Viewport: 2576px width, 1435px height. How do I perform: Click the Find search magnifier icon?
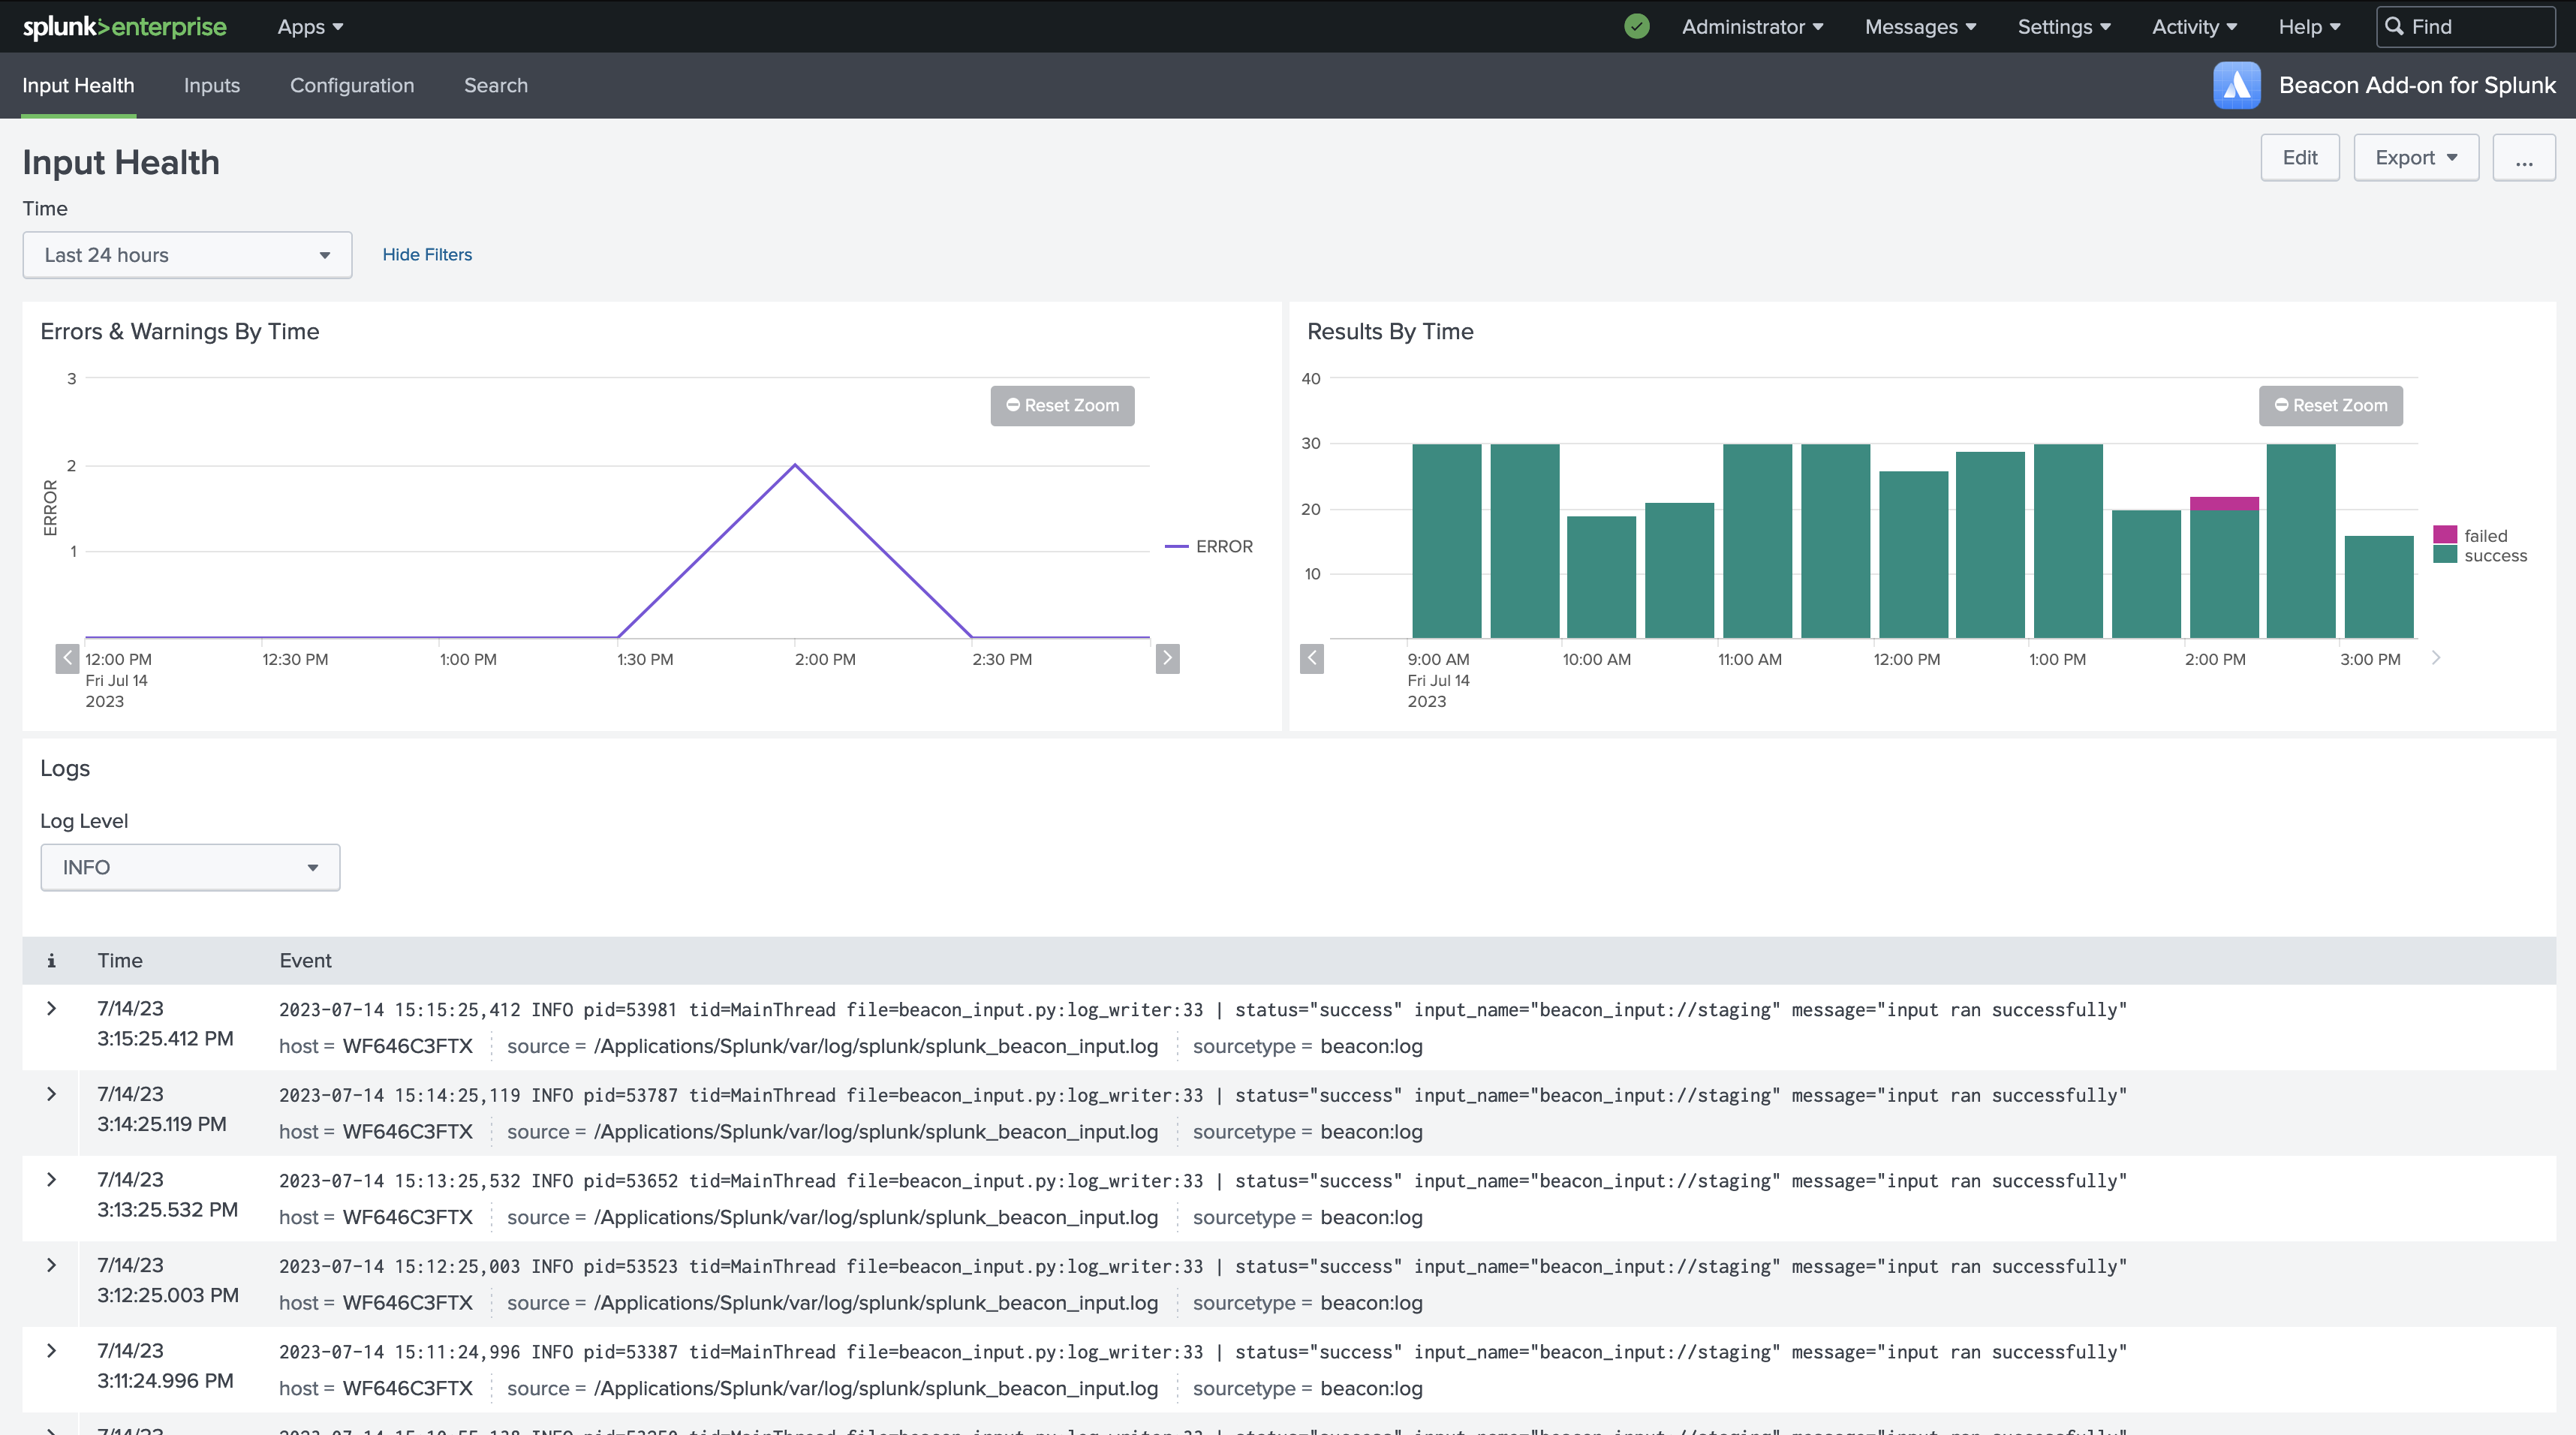pos(2394,27)
